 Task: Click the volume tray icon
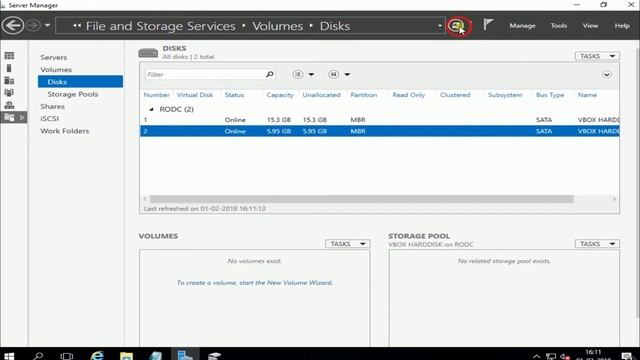(x=565, y=356)
